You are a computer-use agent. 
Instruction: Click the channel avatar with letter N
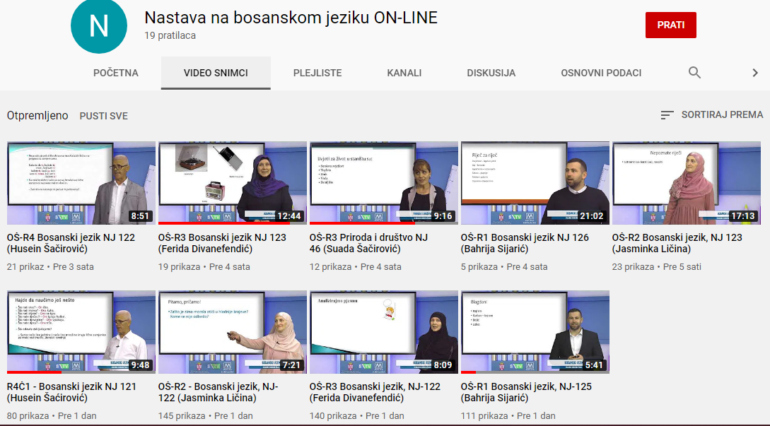100,27
